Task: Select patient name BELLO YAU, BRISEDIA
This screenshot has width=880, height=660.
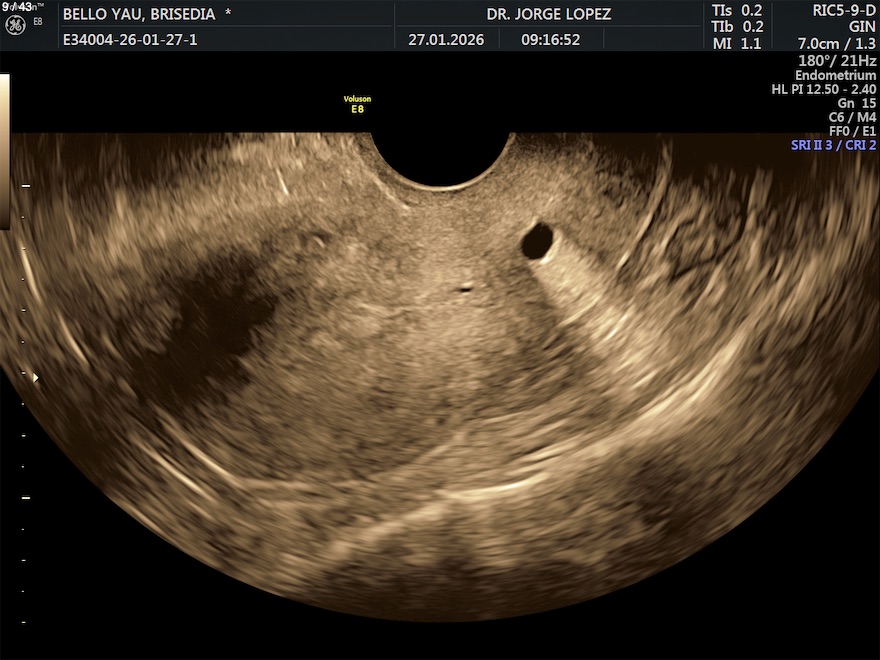Action: click(146, 14)
